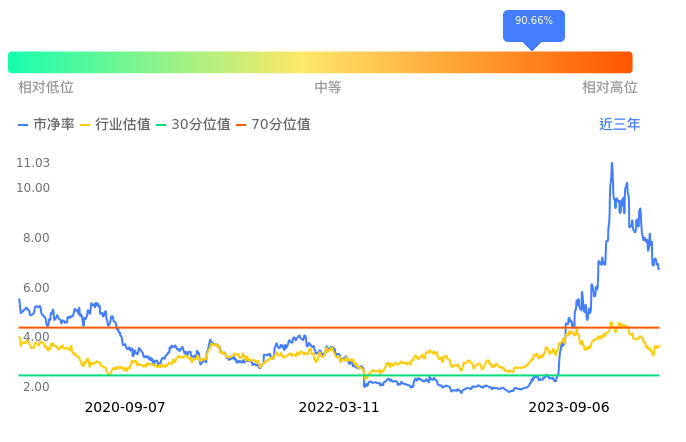Image resolution: width=686 pixels, height=442 pixels.
Task: Click the 2020-09-07 date axis label
Action: point(125,408)
